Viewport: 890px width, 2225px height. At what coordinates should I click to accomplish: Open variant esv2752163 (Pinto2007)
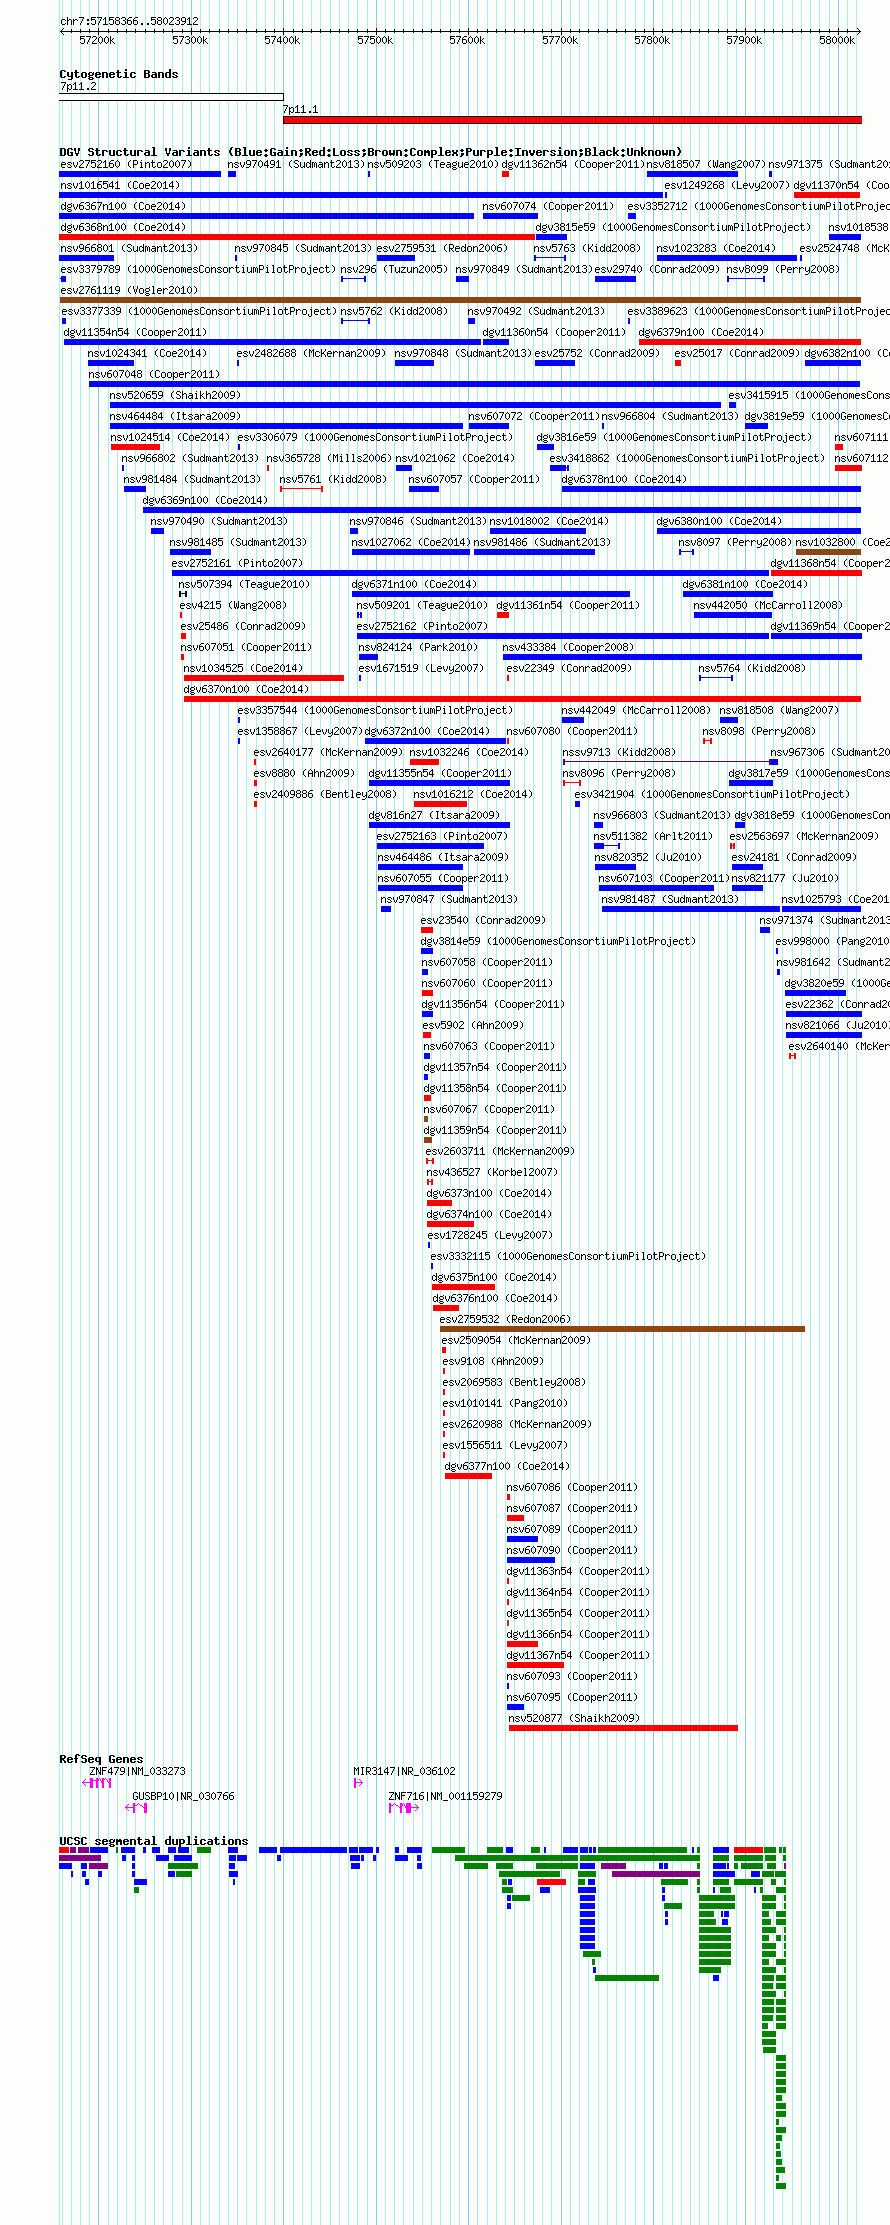tap(442, 836)
